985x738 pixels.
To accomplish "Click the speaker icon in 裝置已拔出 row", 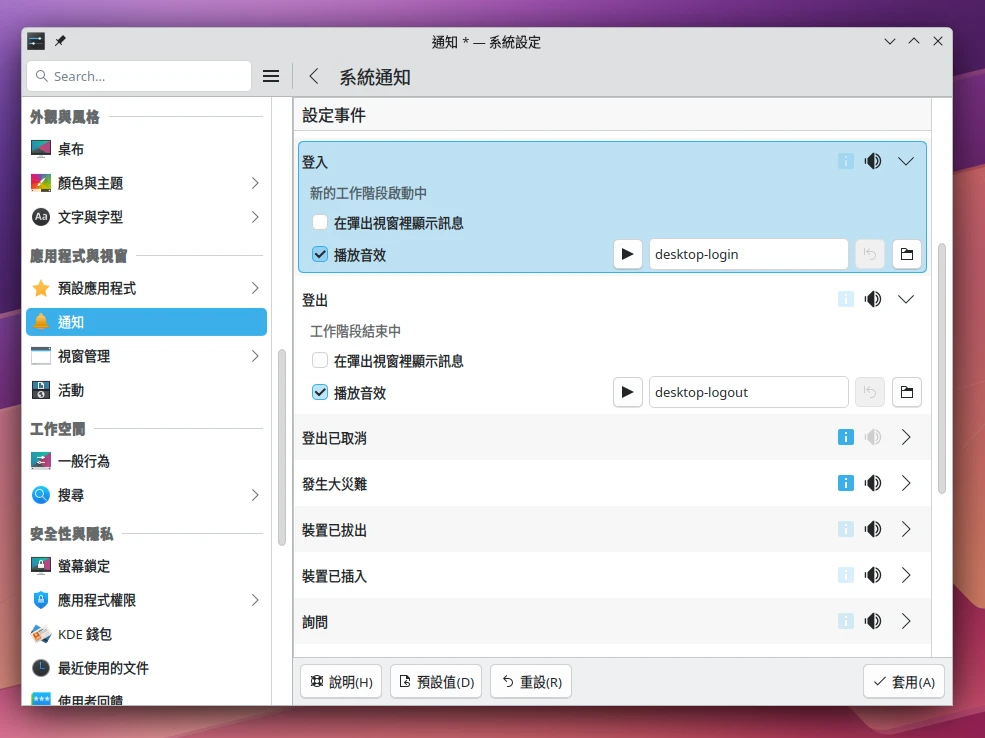I will coord(873,529).
